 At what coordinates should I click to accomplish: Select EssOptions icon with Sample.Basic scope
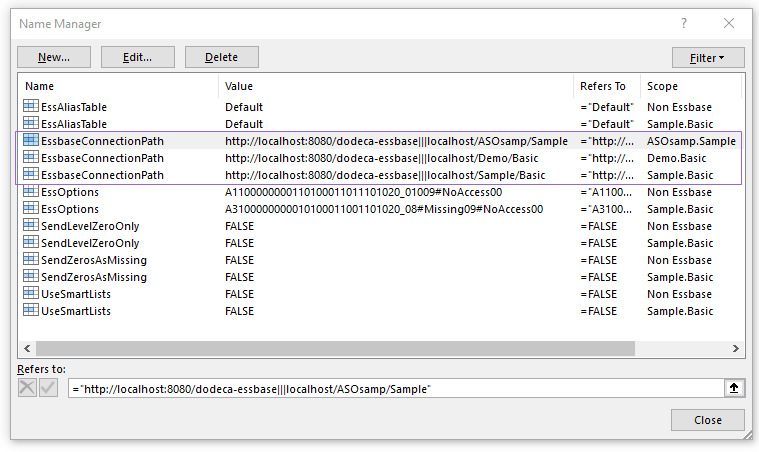pos(30,208)
